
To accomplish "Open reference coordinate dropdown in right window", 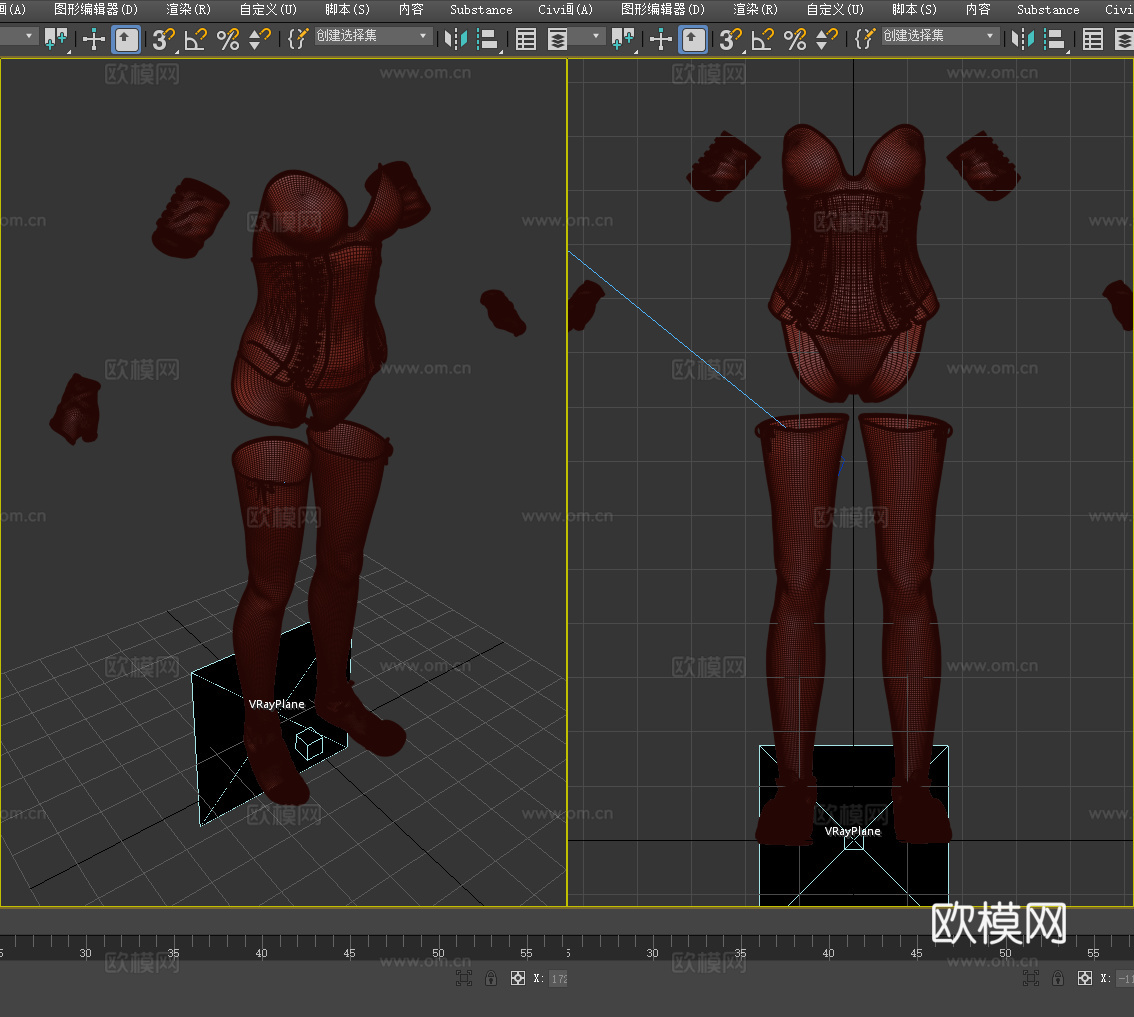I will pos(587,36).
